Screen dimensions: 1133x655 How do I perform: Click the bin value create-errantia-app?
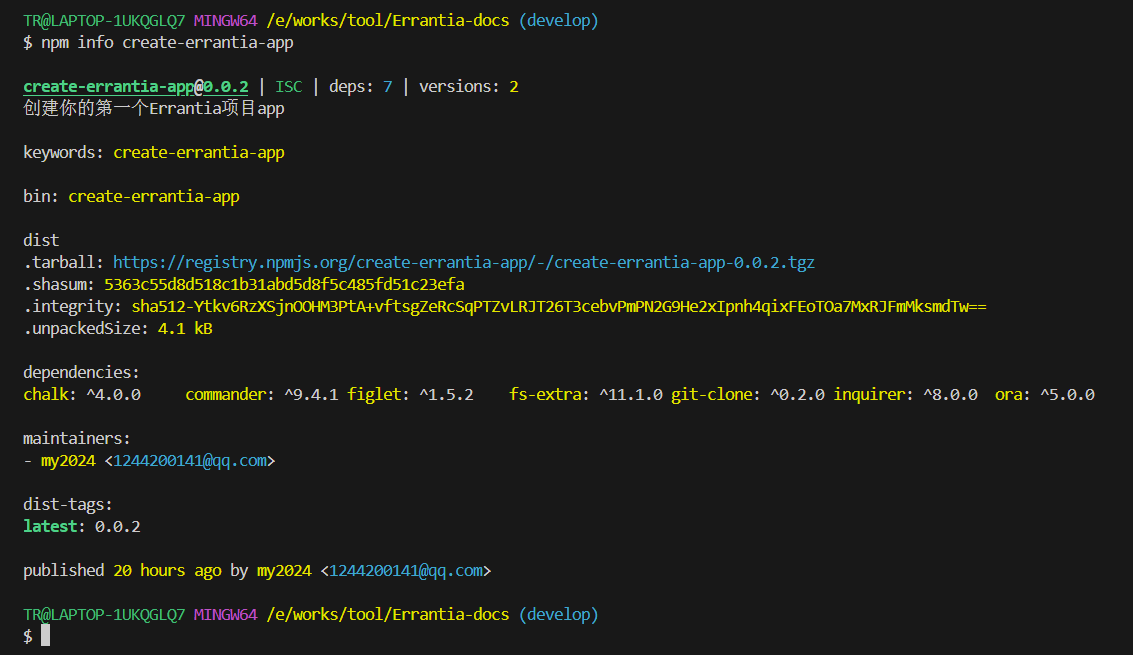tap(154, 197)
